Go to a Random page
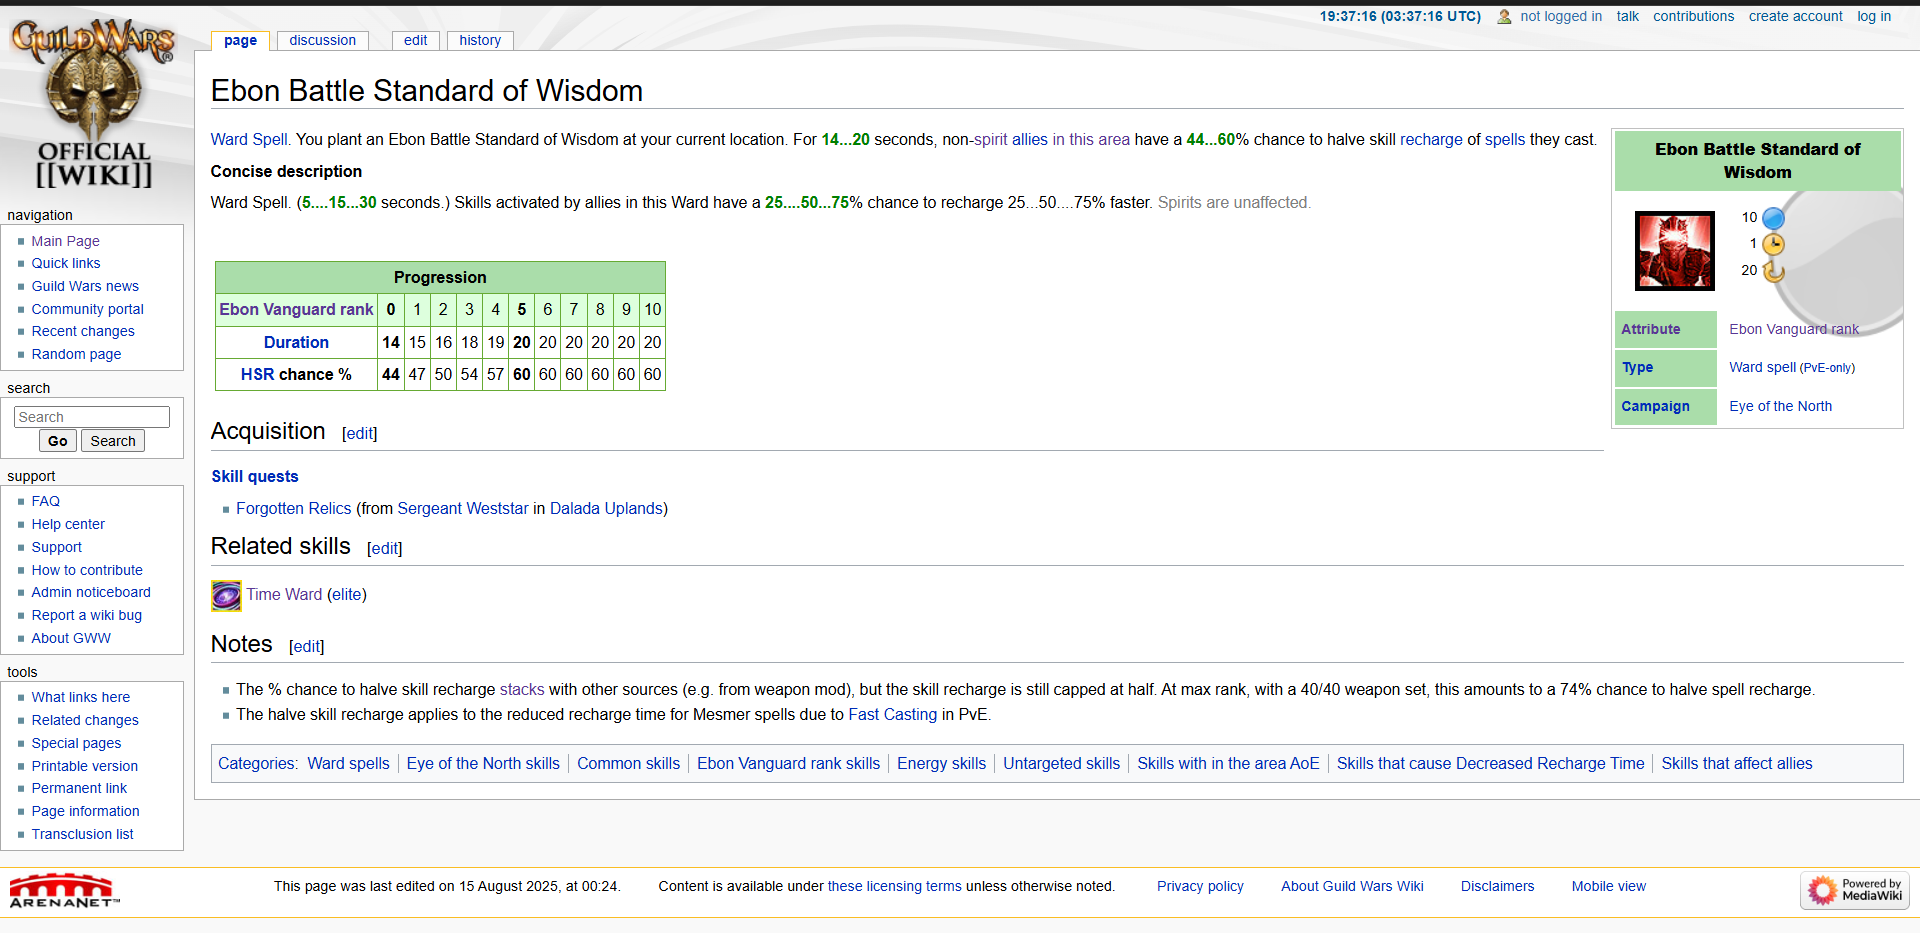Screen dimensions: 1920x933 76,354
